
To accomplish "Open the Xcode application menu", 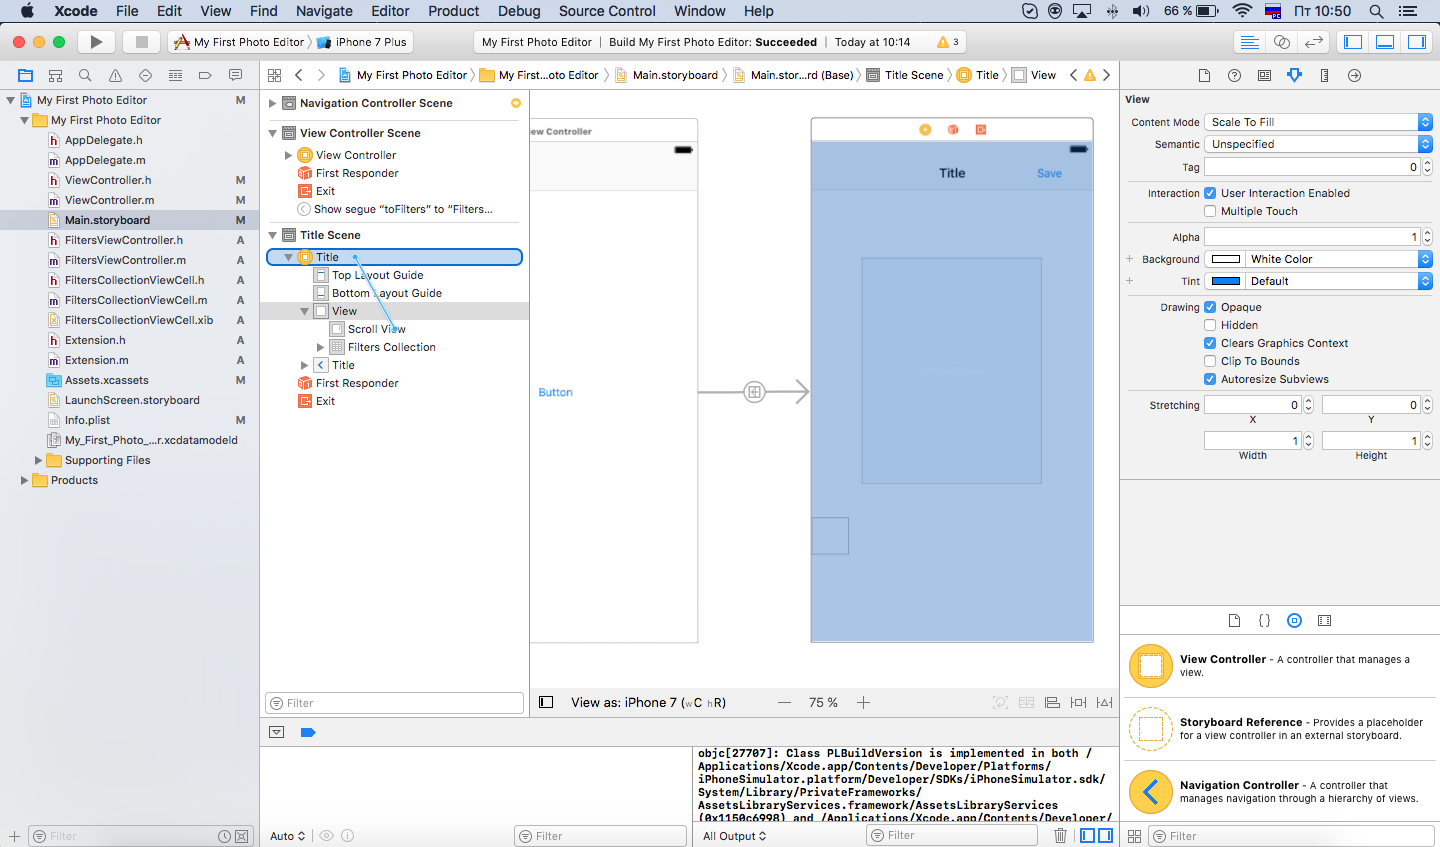I will (76, 11).
